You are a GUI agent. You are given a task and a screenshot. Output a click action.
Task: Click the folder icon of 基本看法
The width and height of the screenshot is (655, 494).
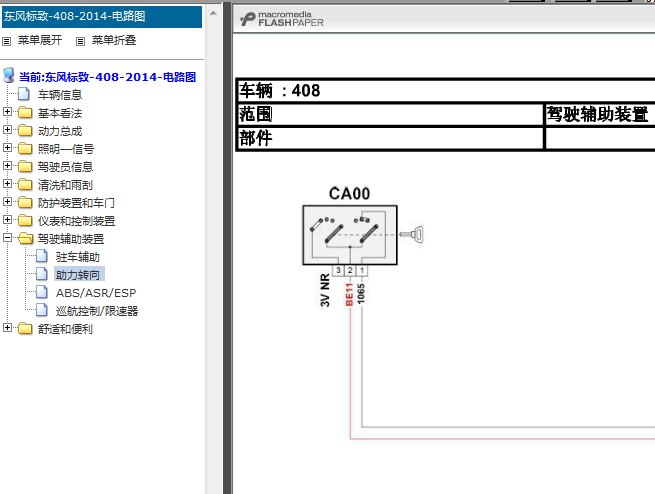[25, 112]
